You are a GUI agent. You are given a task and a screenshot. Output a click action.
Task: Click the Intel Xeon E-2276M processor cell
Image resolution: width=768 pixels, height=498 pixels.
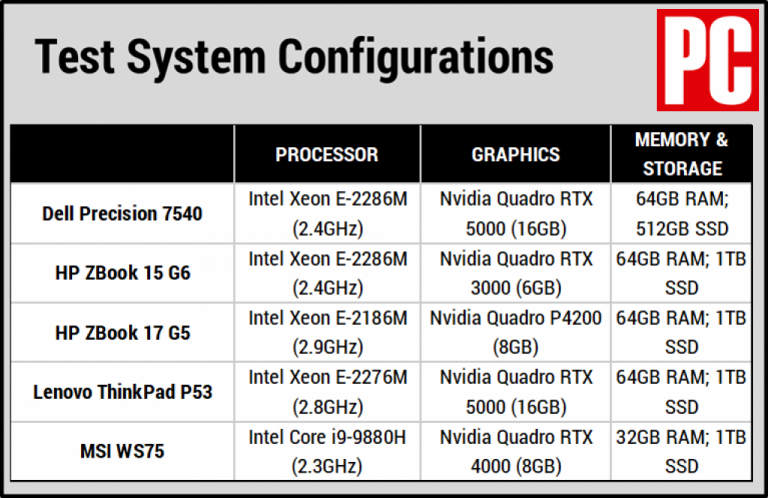click(x=327, y=392)
